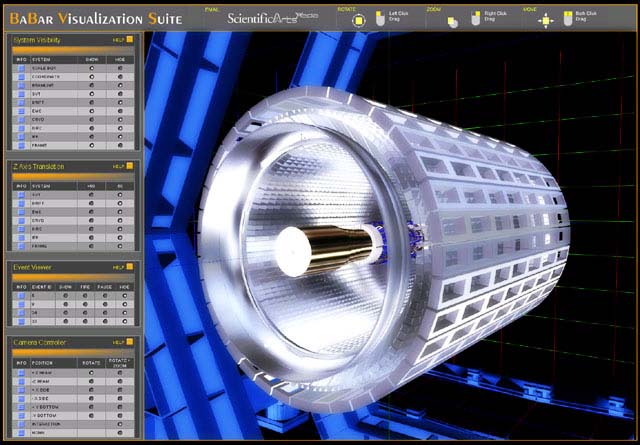Open info for SCALE BOX row
640x445 pixels.
click(x=21, y=68)
